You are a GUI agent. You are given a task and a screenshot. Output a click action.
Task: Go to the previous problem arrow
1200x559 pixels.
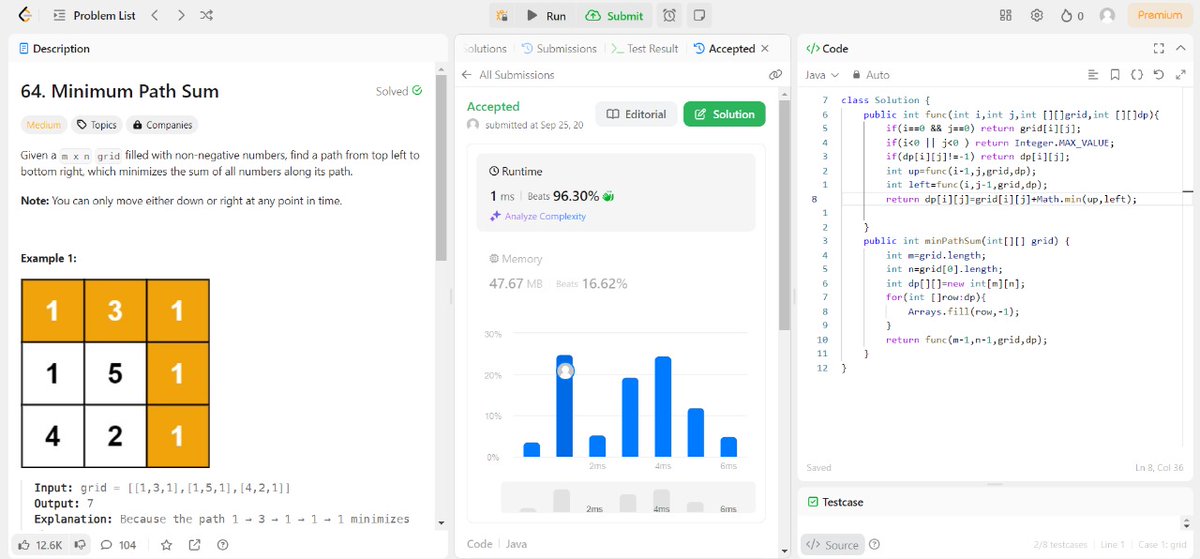point(154,15)
